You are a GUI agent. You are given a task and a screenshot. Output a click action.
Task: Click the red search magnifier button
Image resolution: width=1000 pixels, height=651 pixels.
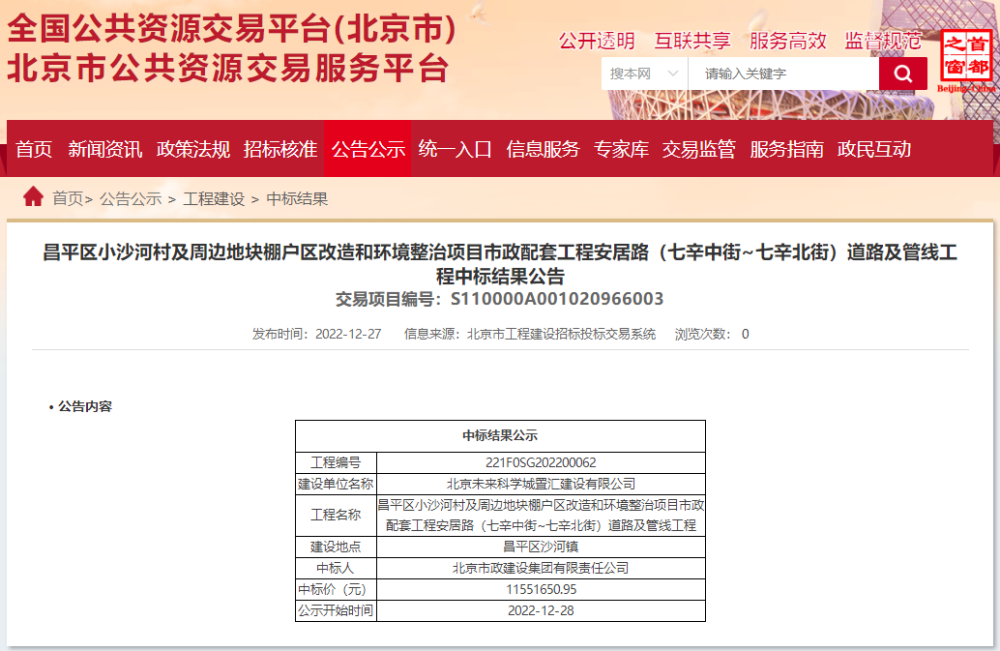(902, 74)
